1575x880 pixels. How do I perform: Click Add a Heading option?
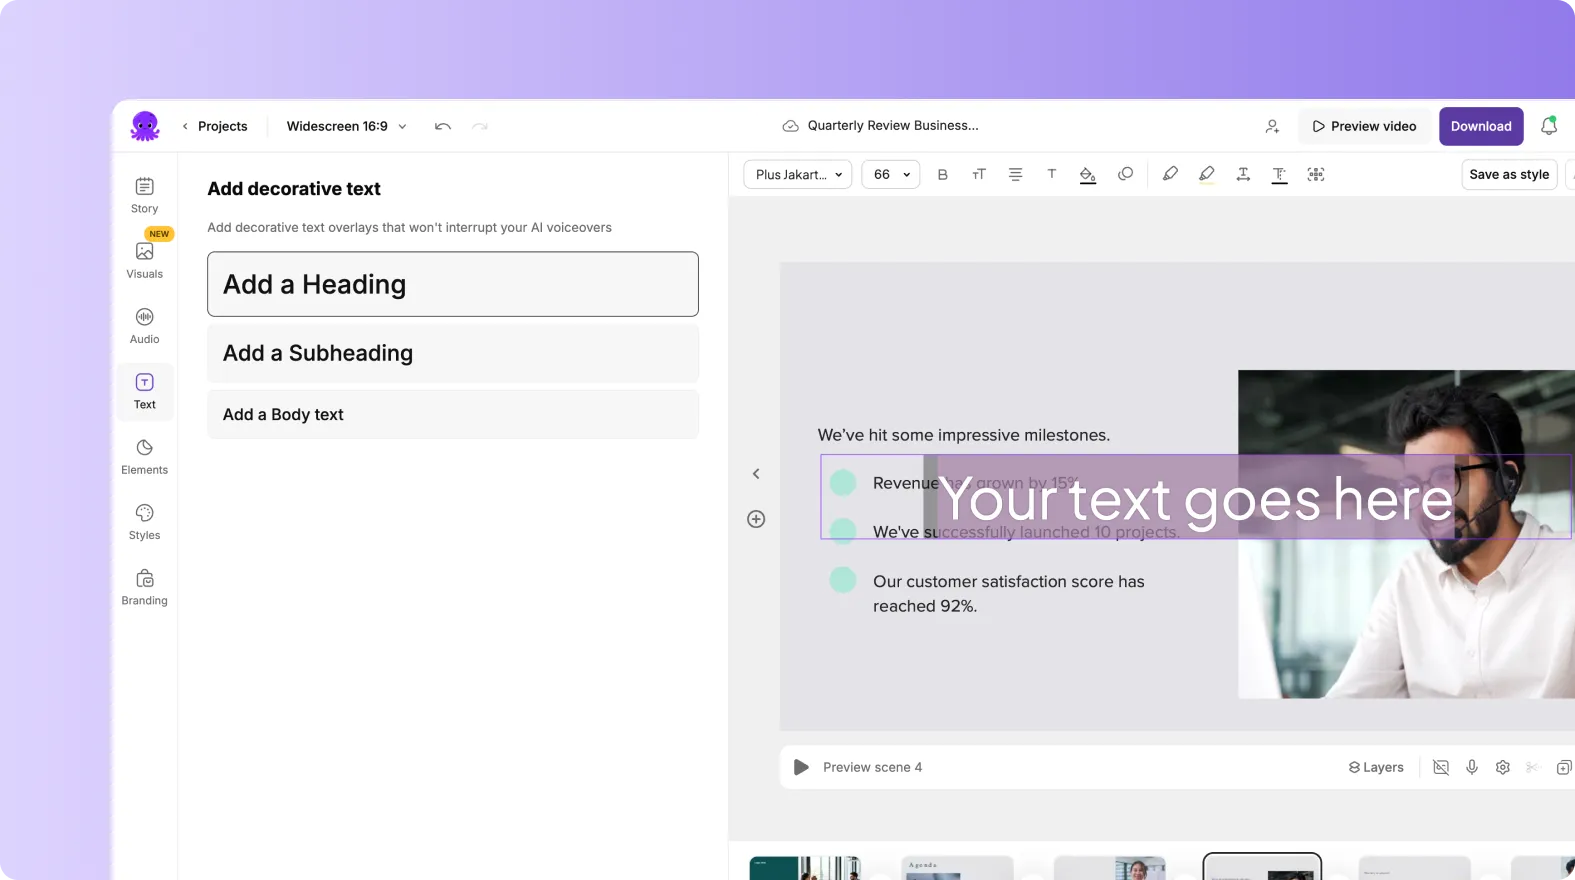[453, 284]
